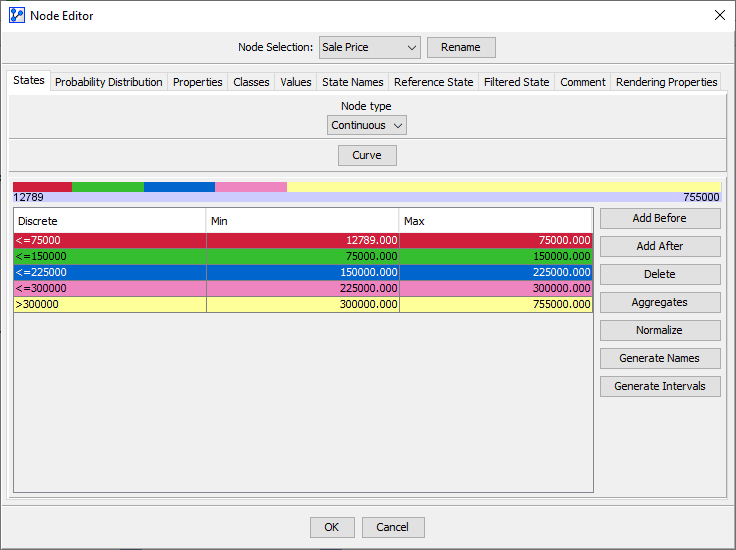Click the Normalize button
This screenshot has height=550, width=736.
coord(660,330)
